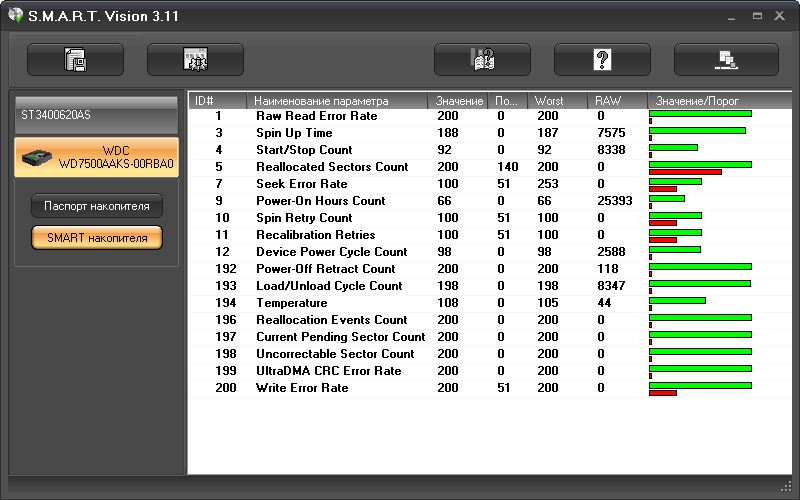Viewport: 800px width, 500px height.
Task: Select the Uncorrectable Sector Count row
Action: 490,354
